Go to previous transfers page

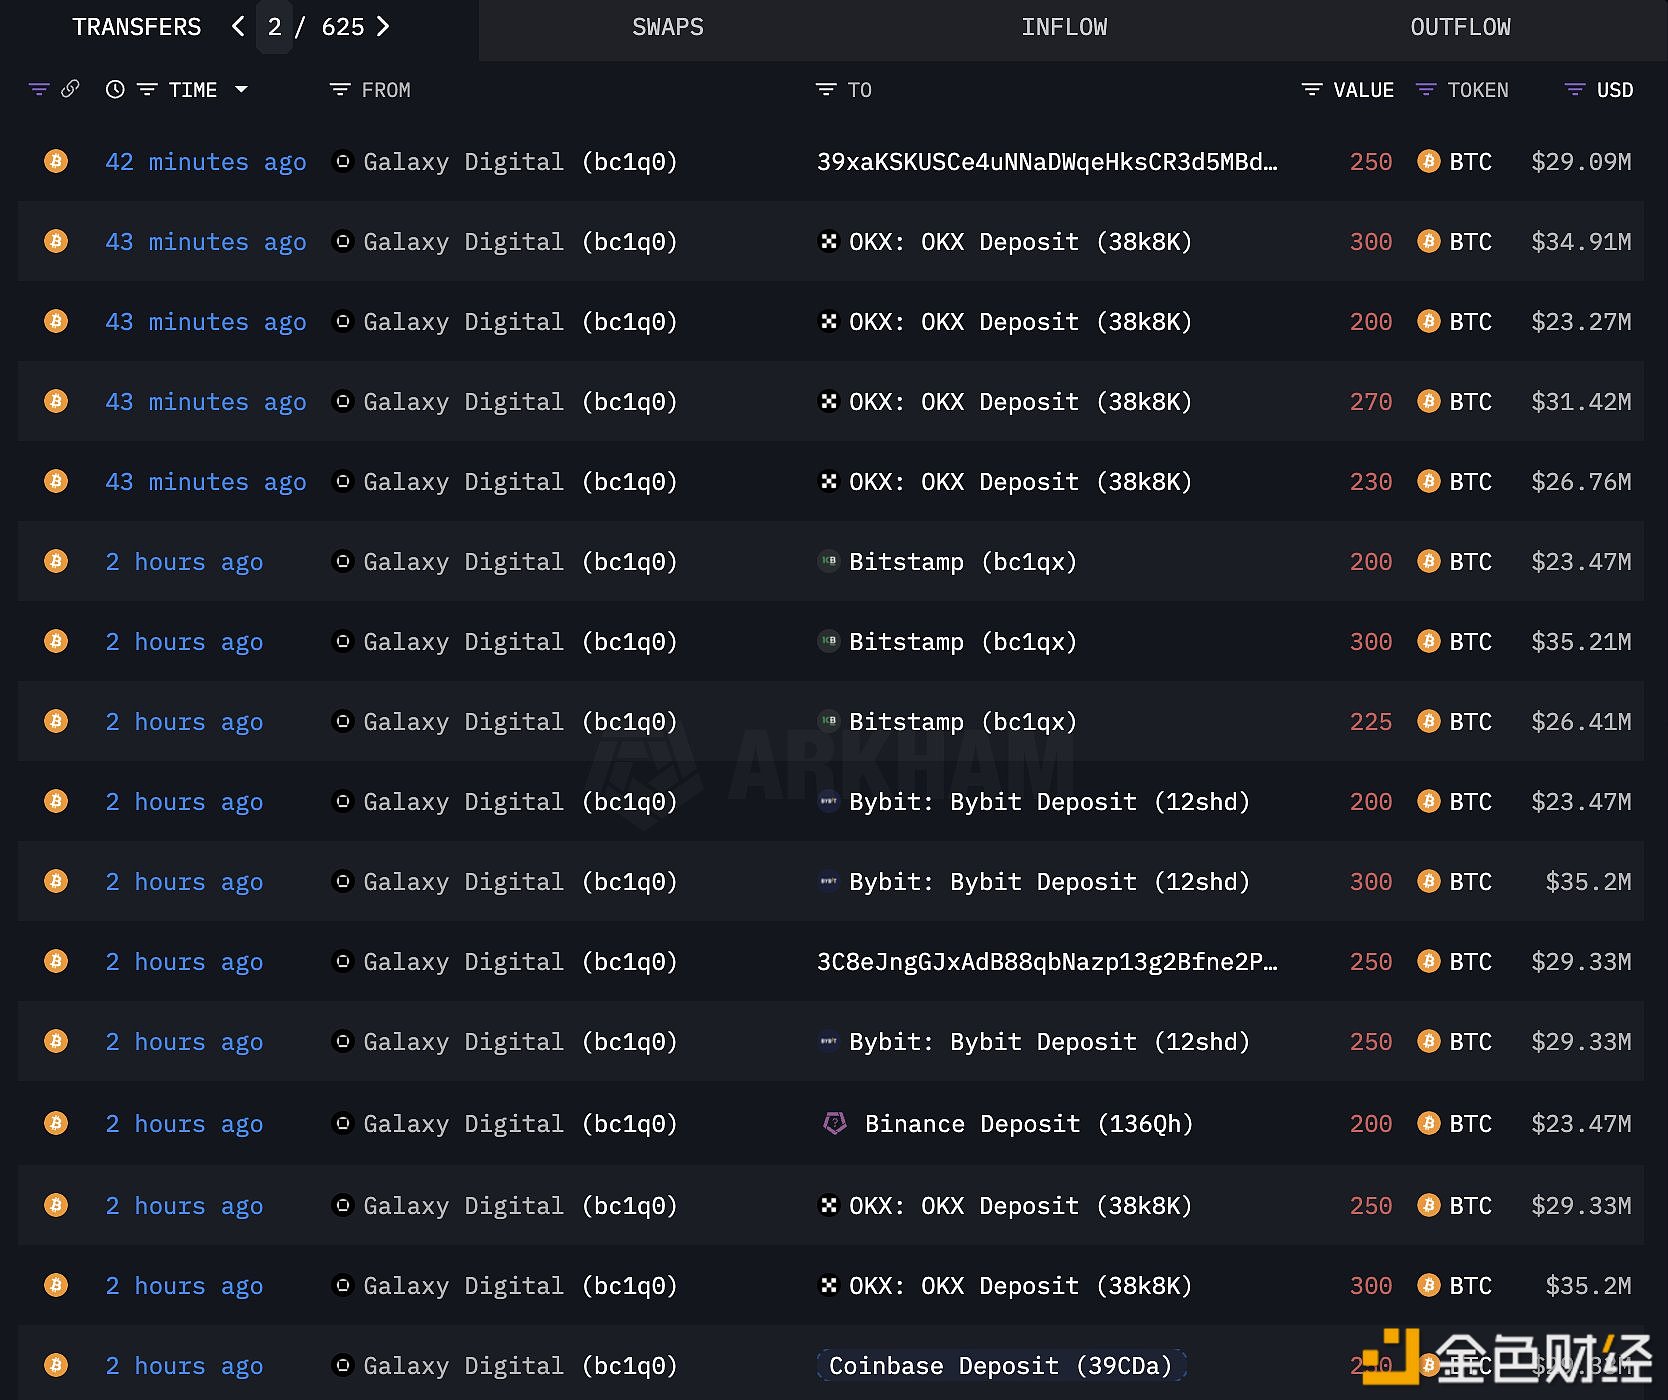coord(238,27)
